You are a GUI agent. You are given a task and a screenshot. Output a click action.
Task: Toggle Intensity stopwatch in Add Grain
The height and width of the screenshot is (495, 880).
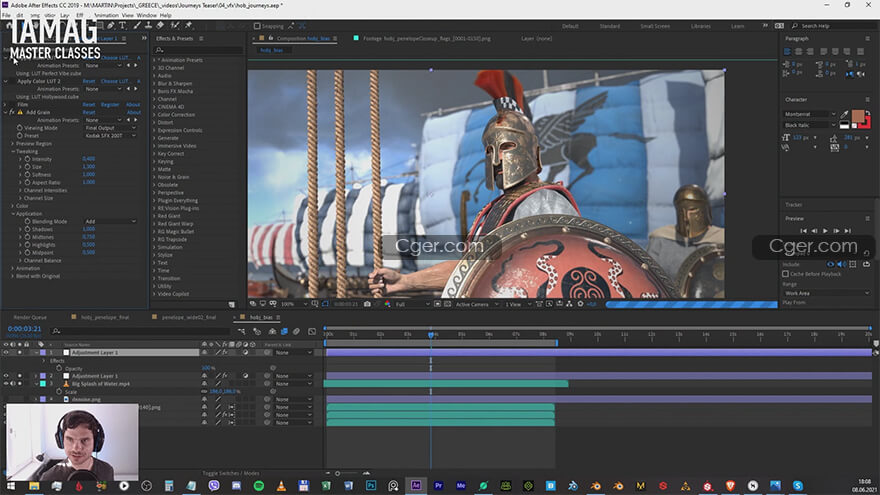(27, 159)
